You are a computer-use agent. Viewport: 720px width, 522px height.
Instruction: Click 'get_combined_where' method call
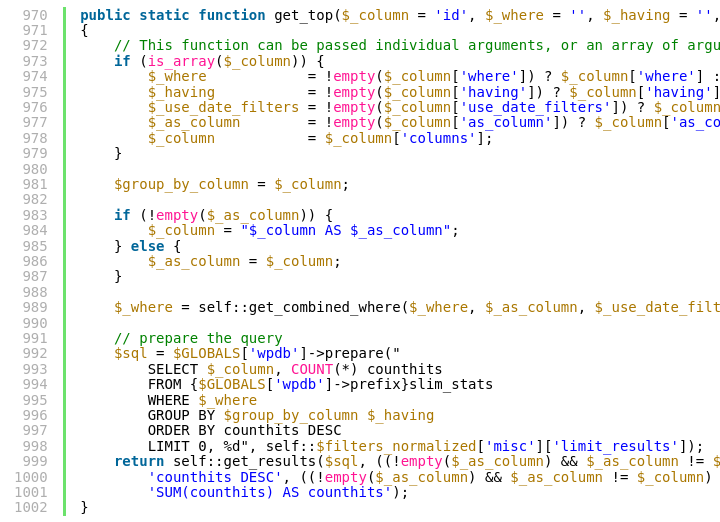[x=325, y=308]
